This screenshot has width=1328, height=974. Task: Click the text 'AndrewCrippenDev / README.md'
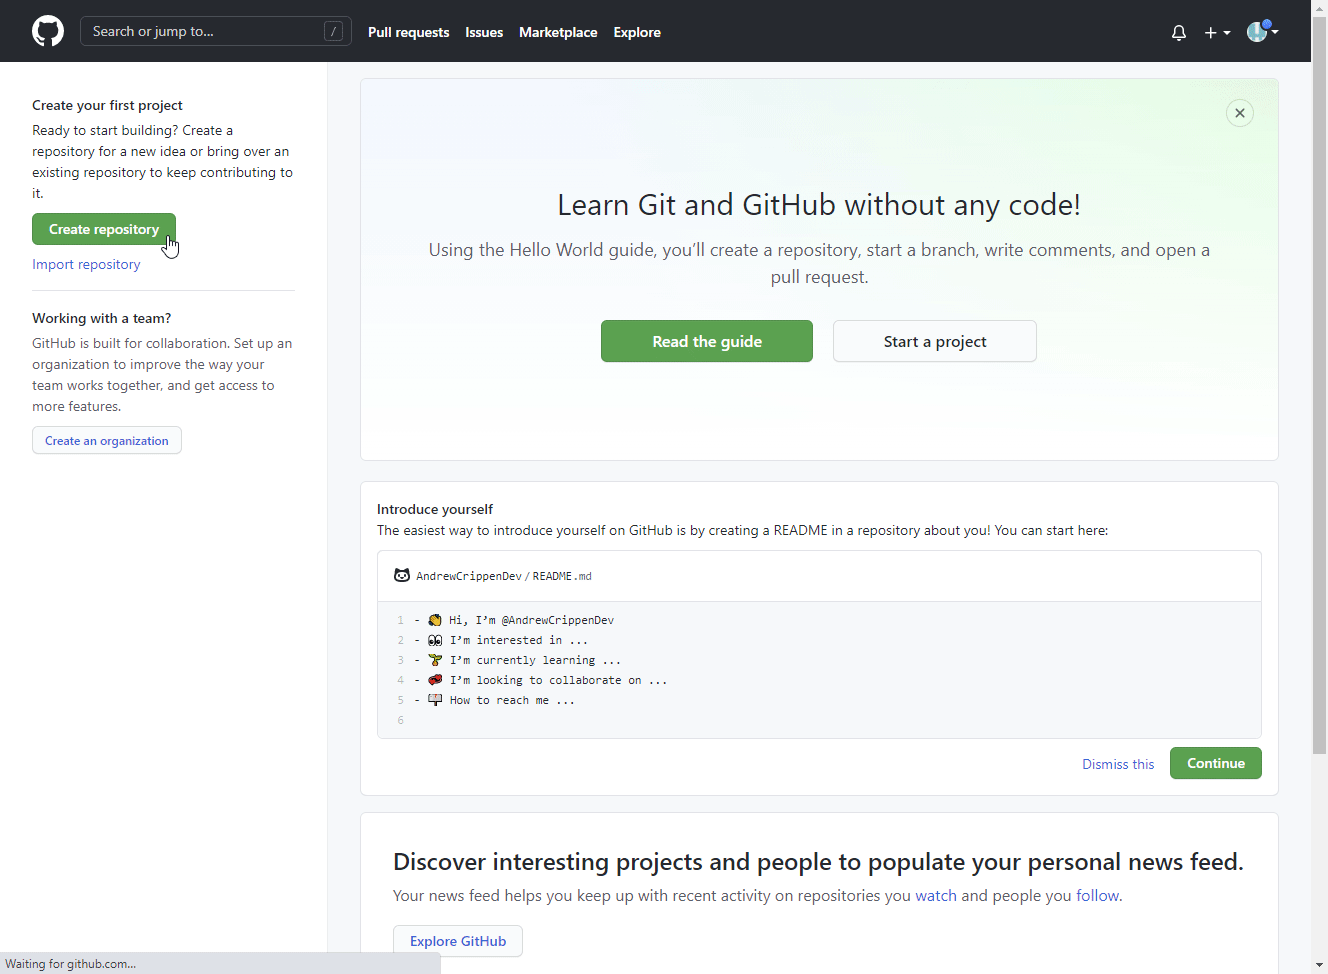pos(504,576)
